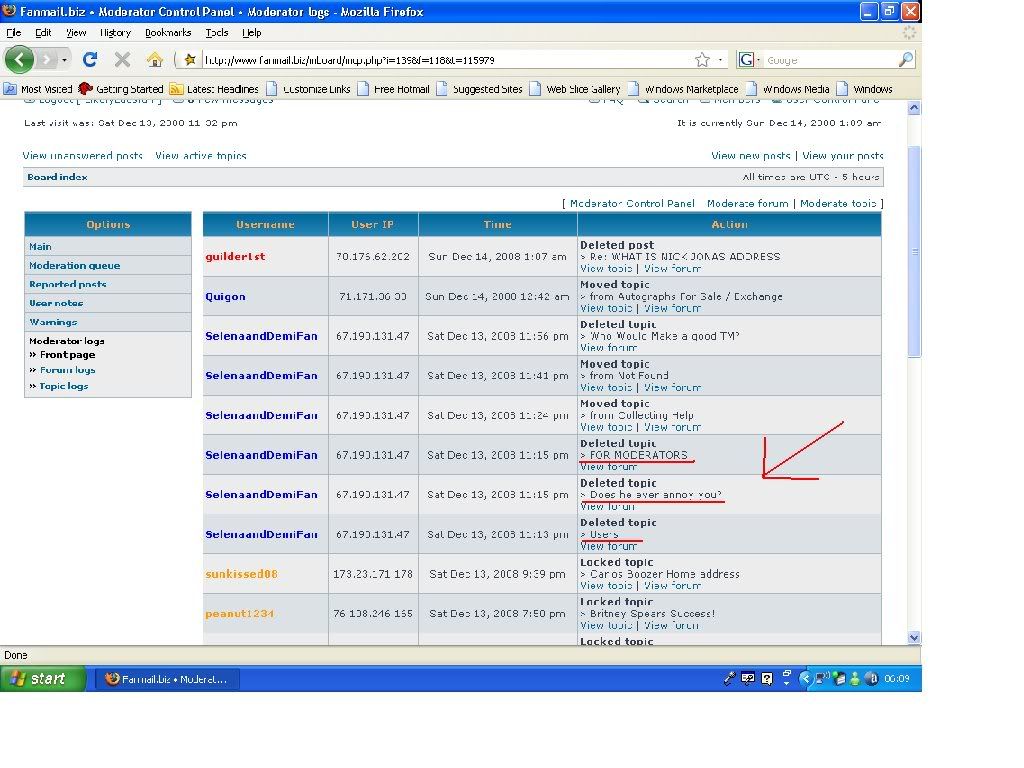Open the Web Slice Gallery bookmark
Viewport: 1024px width, 768px height.
pos(575,89)
